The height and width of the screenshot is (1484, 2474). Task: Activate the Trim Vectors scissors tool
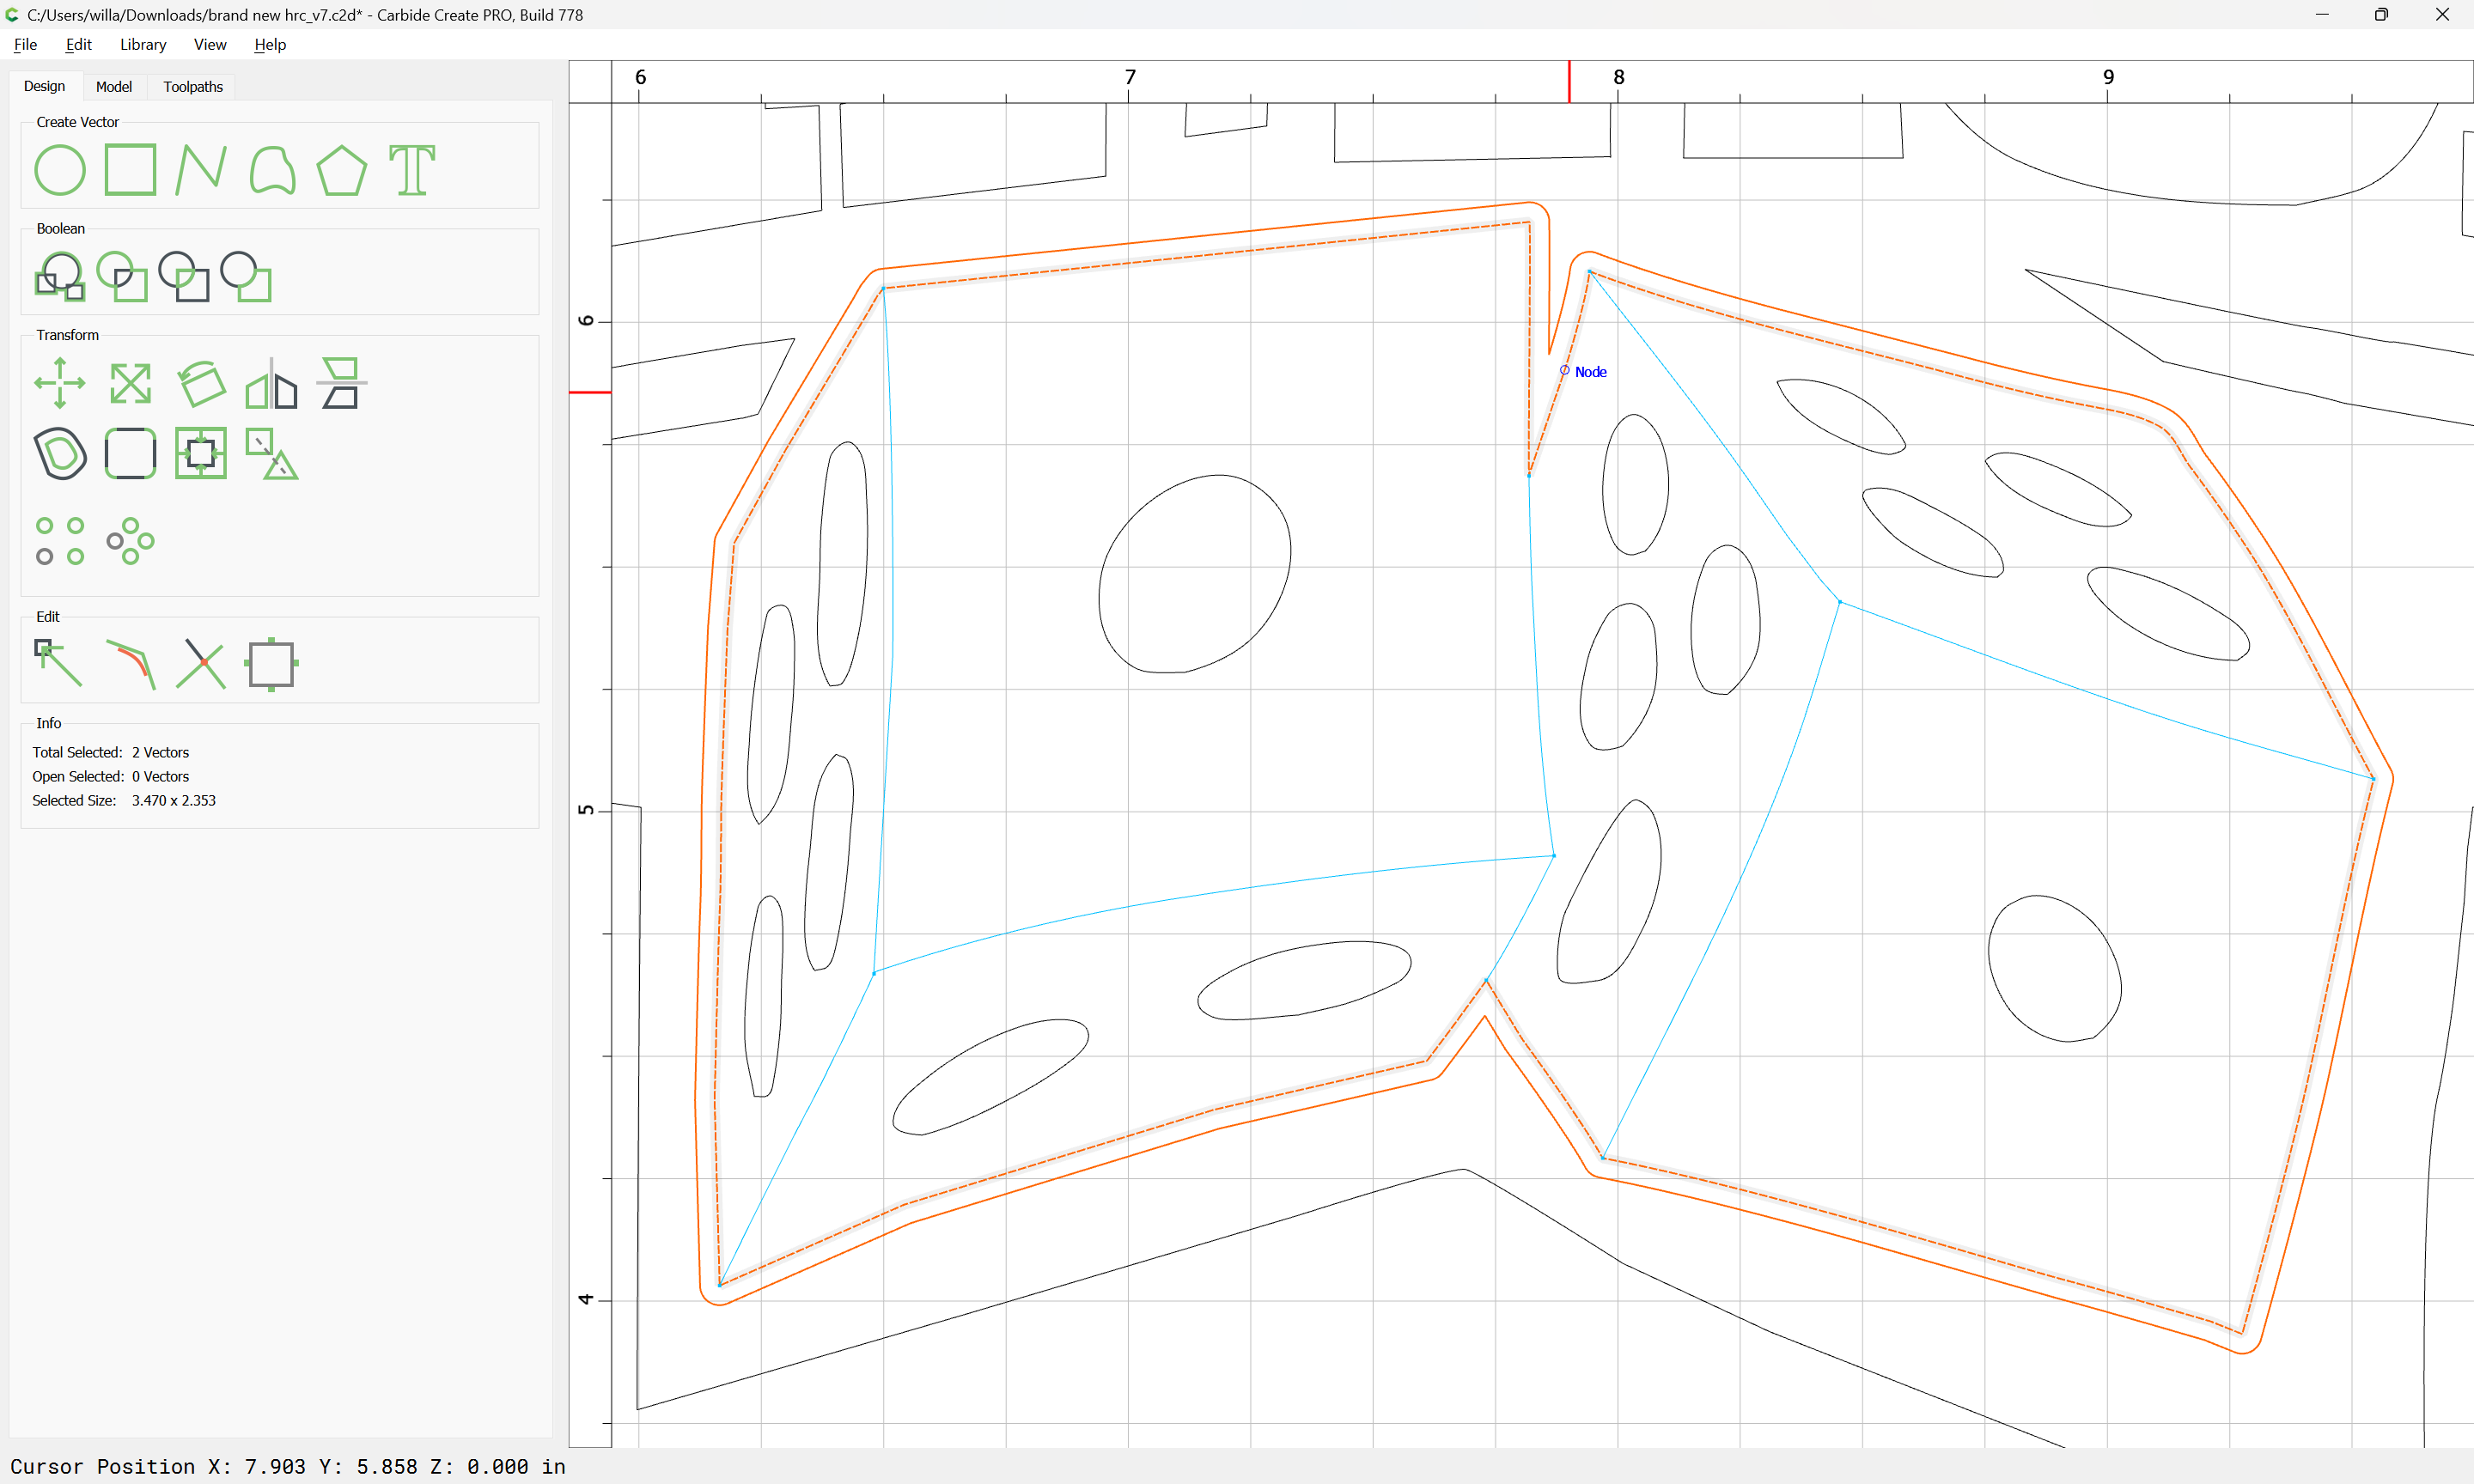[201, 664]
